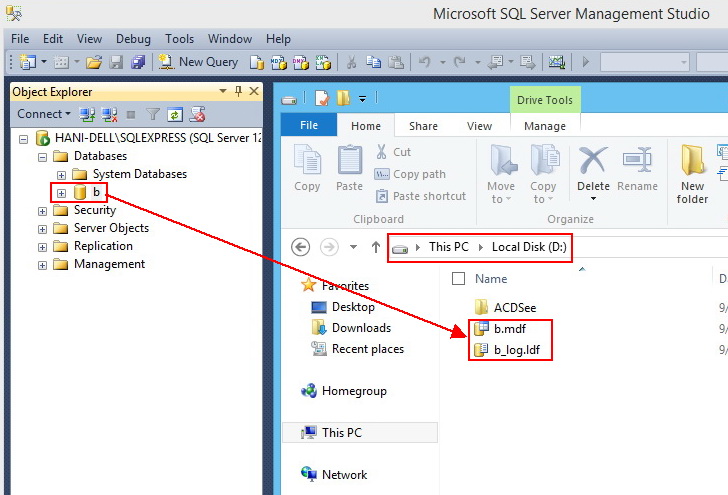Image resolution: width=728 pixels, height=495 pixels.
Task: Click the Open File folder toolbar icon
Action: tap(94, 62)
